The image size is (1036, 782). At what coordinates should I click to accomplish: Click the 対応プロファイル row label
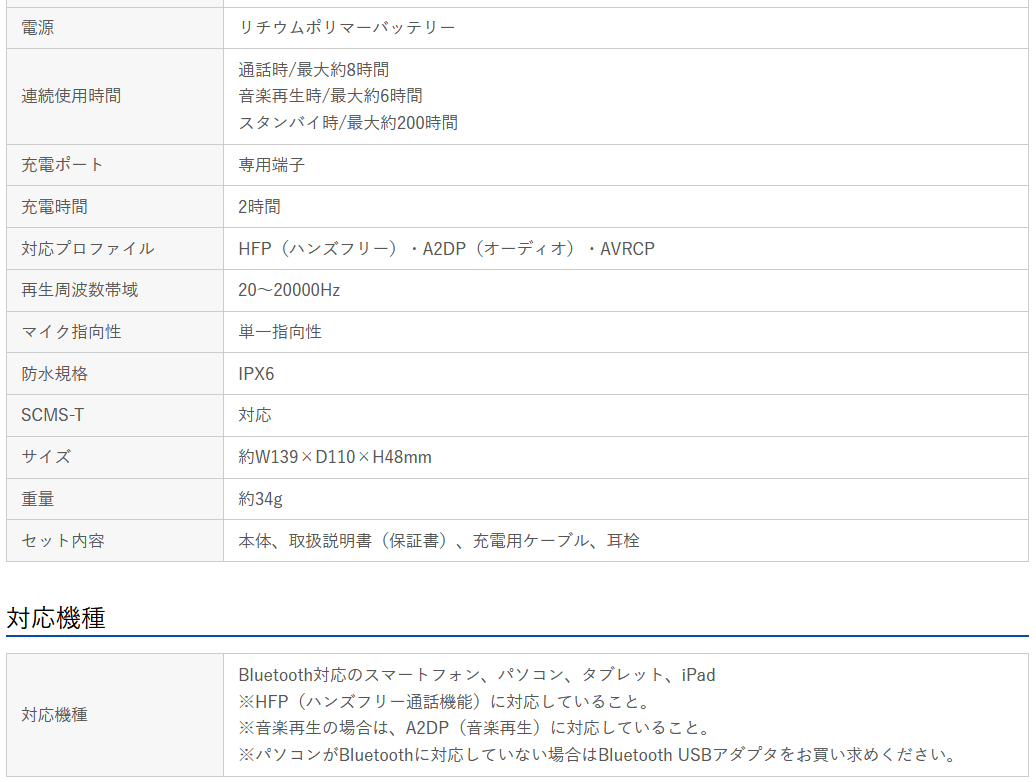88,249
